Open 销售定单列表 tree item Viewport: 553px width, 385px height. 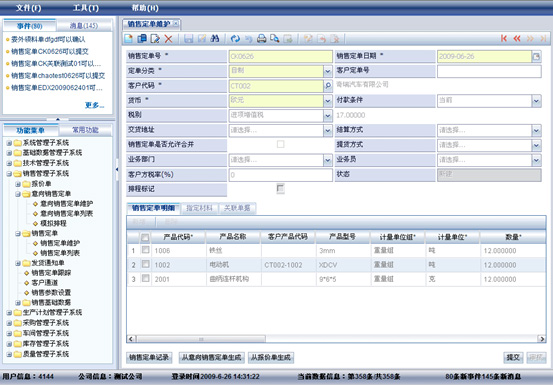click(60, 253)
